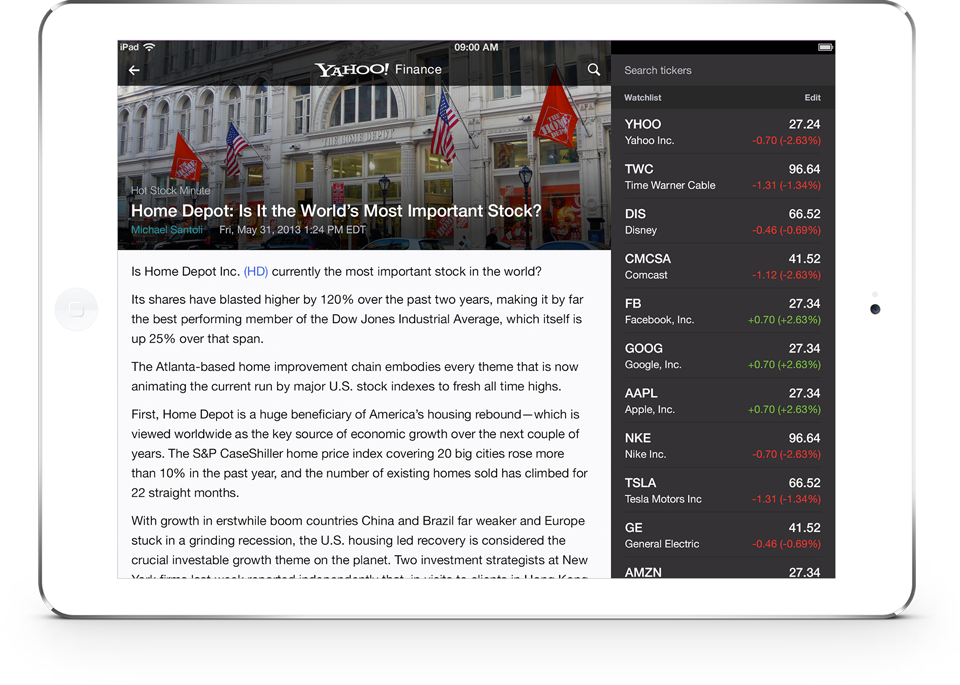Tap DIS price 66.52
The image size is (960, 685).
tap(804, 214)
